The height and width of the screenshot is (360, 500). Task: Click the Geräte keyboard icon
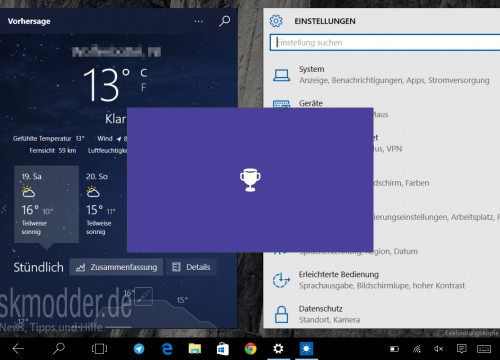click(x=281, y=104)
